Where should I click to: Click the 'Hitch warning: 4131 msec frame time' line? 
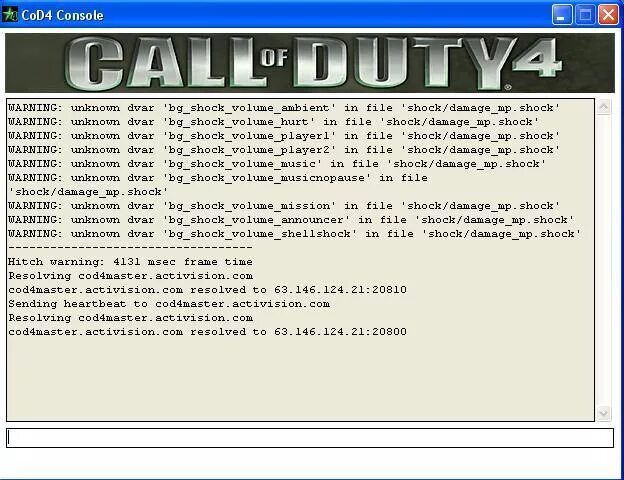tap(131, 262)
